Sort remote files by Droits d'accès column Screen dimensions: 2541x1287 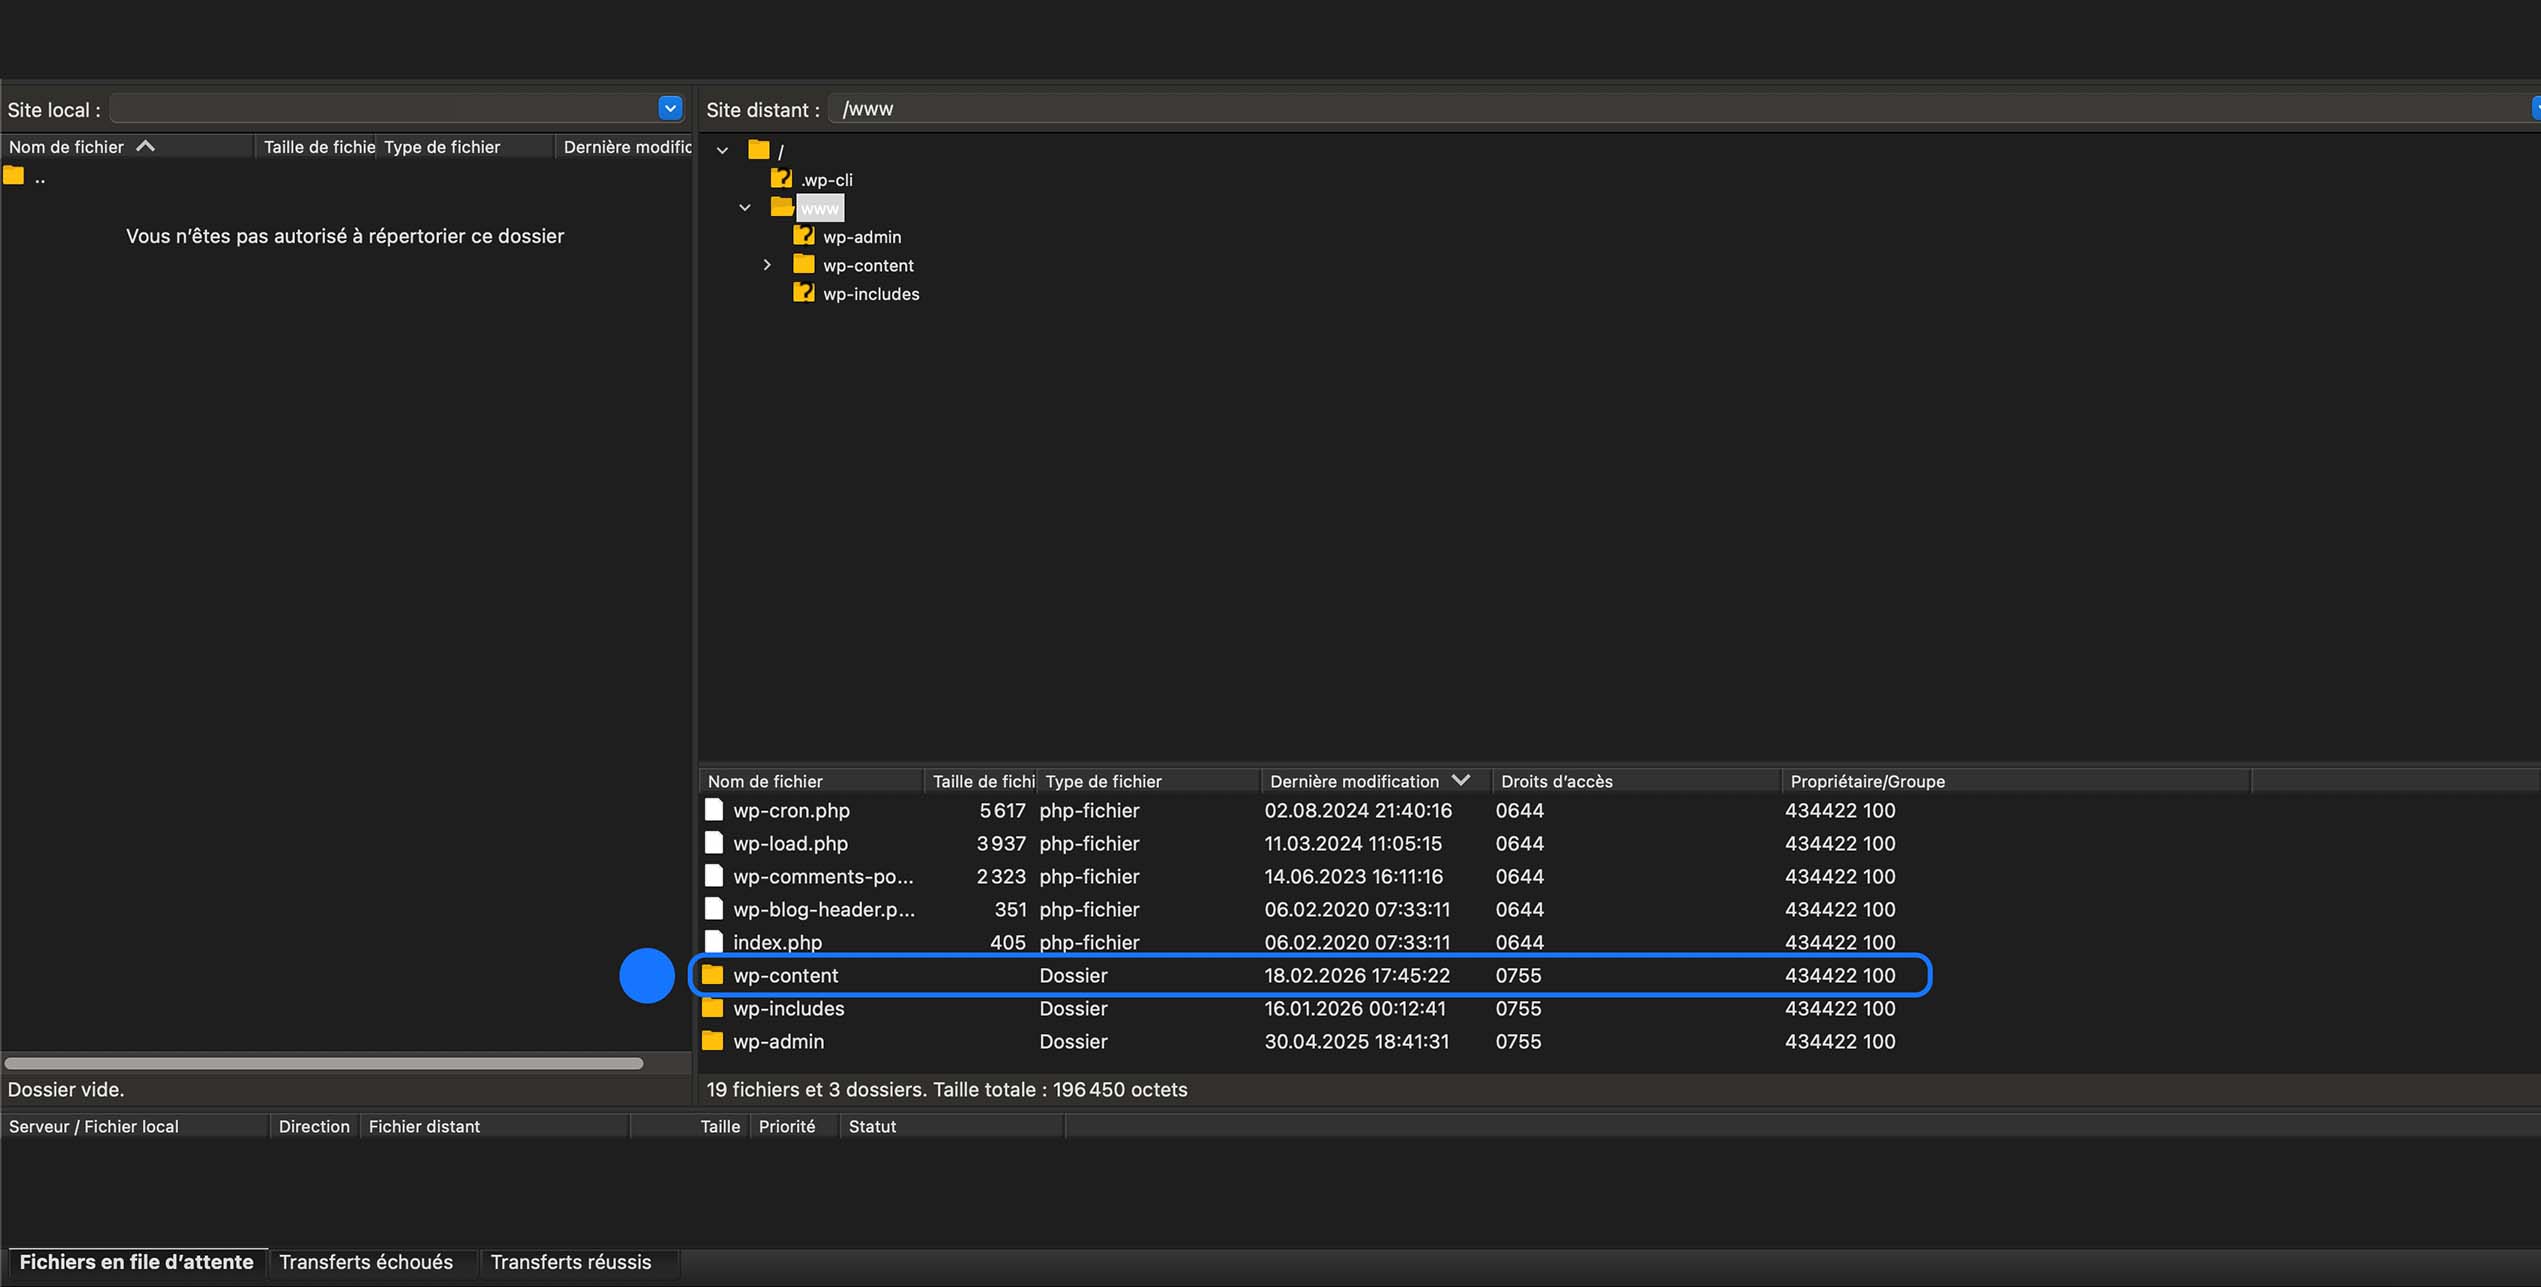pyautogui.click(x=1556, y=781)
